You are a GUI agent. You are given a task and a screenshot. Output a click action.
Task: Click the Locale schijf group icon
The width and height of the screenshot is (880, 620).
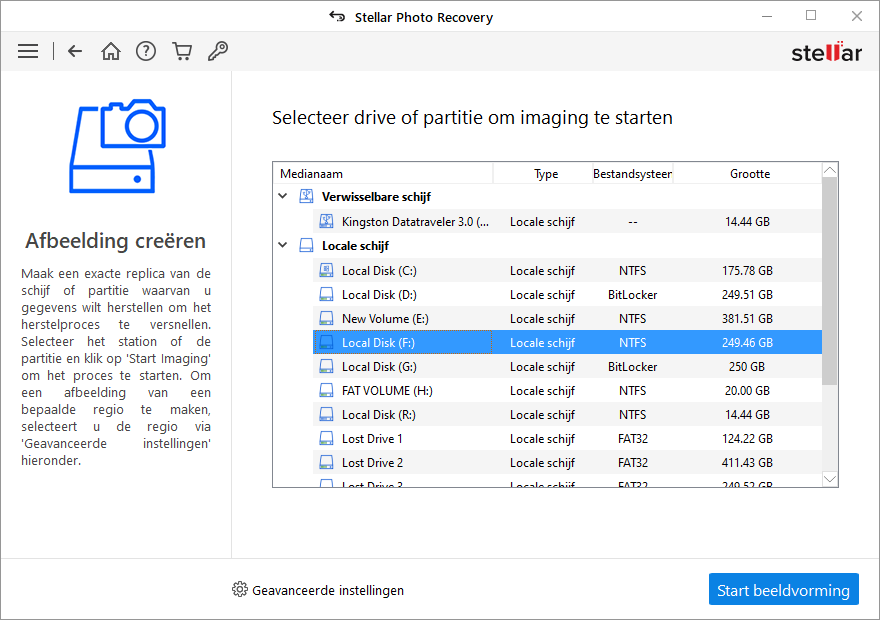pyautogui.click(x=306, y=245)
